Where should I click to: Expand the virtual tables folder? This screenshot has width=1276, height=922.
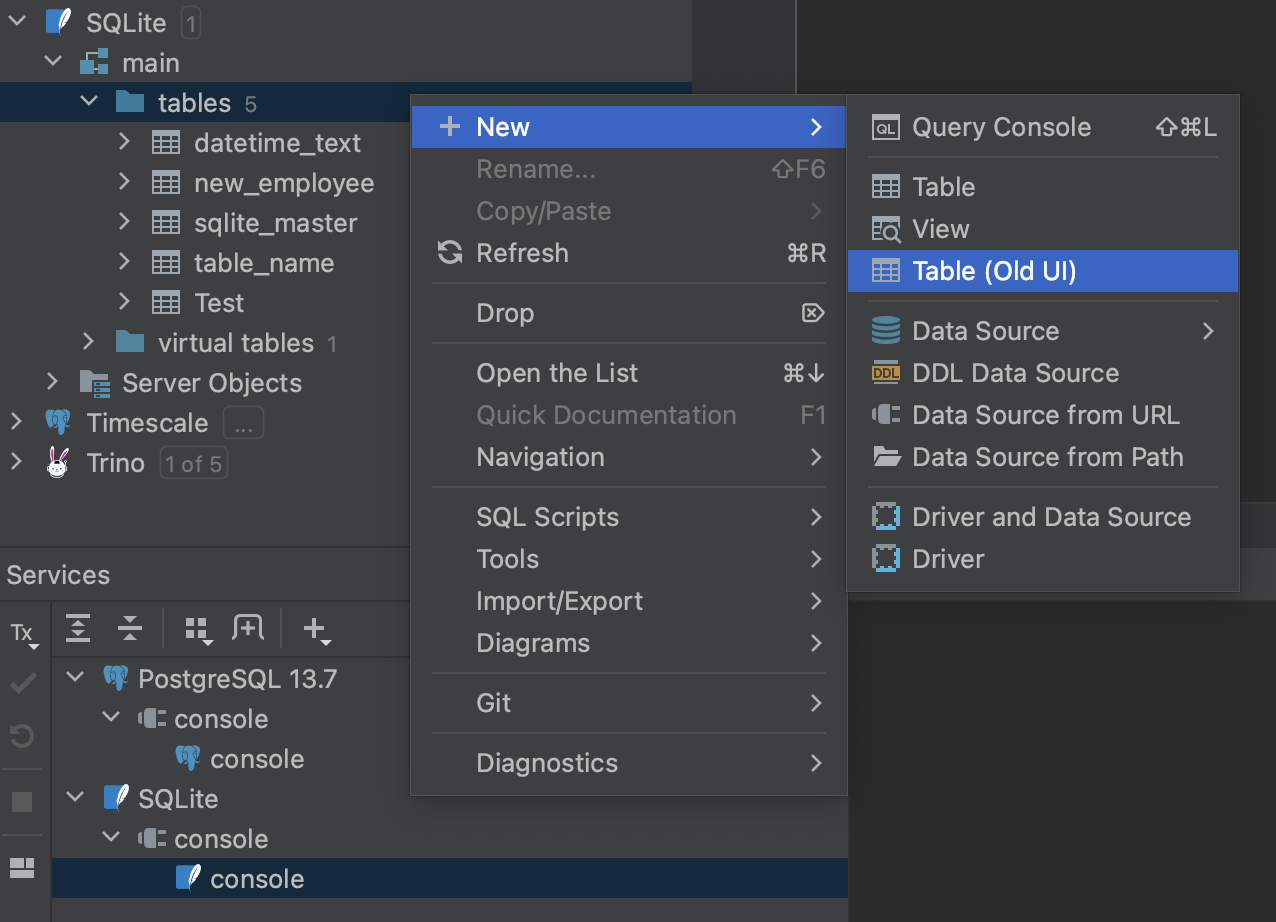coord(88,342)
